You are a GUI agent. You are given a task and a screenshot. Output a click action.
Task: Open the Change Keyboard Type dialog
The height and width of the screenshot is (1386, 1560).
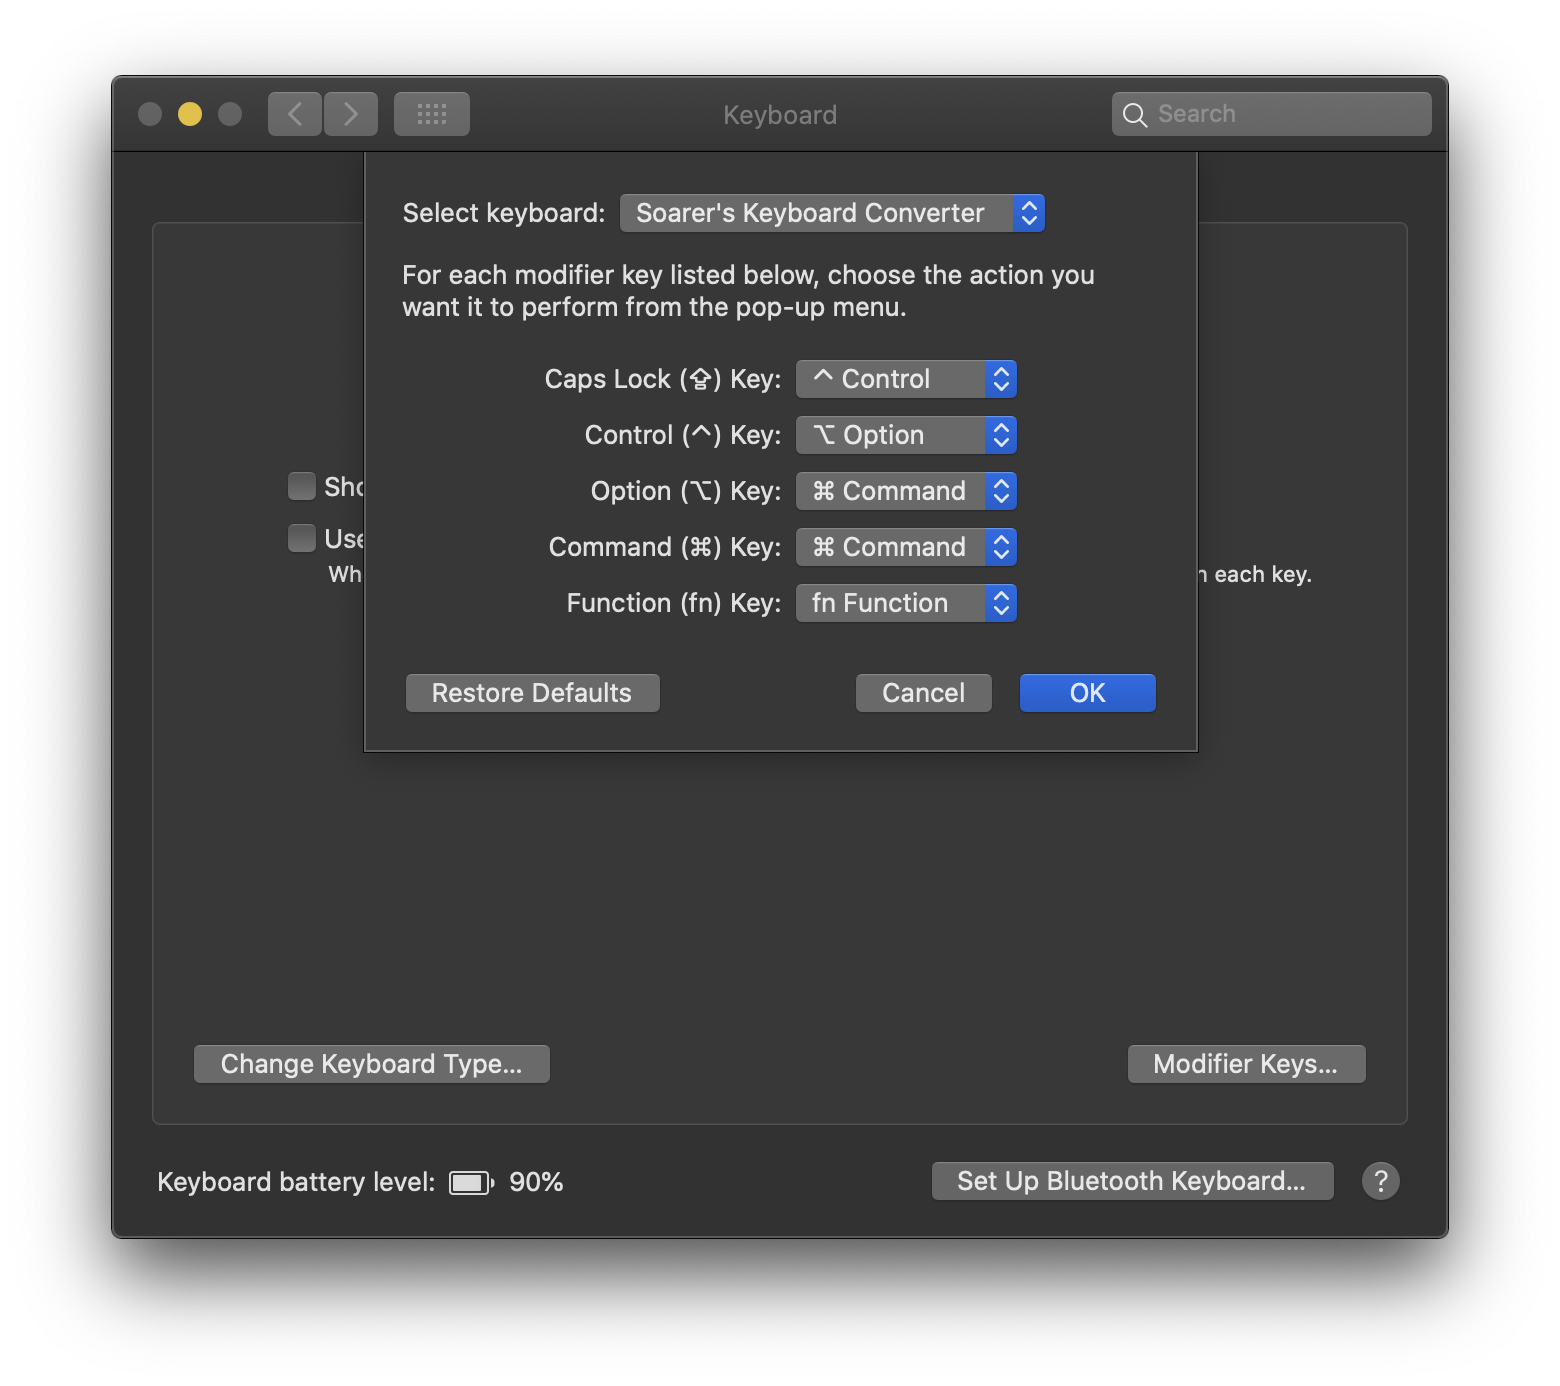tap(371, 1063)
